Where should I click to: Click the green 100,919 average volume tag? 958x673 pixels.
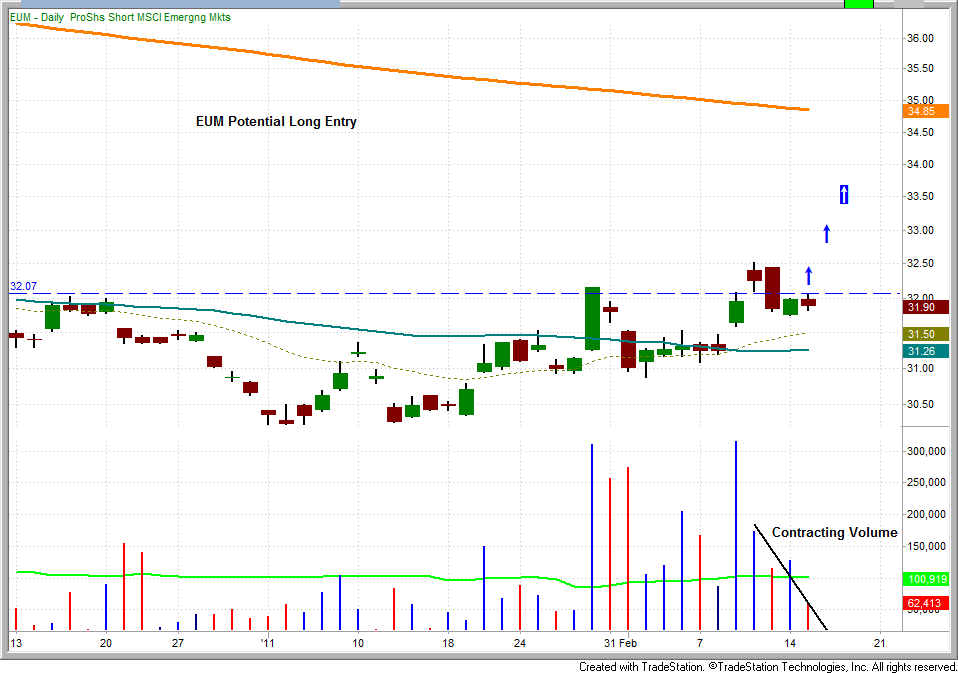925,579
